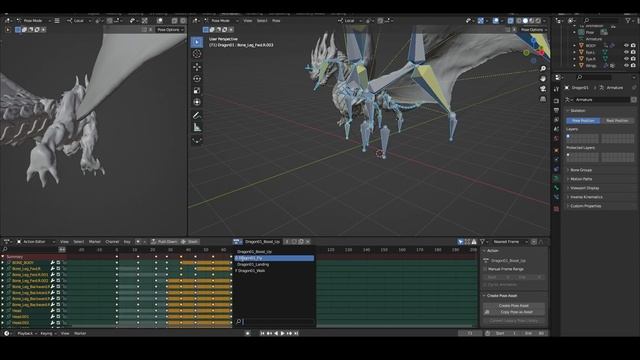Screen dimensions: 640x360
Task: Click the unlink action X icon
Action: click(308, 242)
